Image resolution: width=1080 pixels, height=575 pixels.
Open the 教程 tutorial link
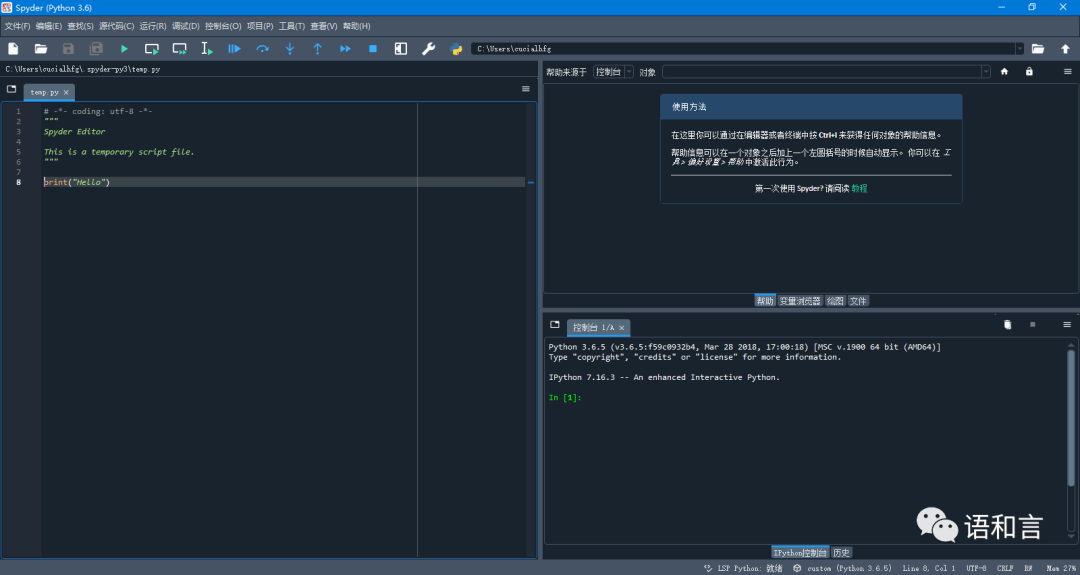pyautogui.click(x=859, y=189)
